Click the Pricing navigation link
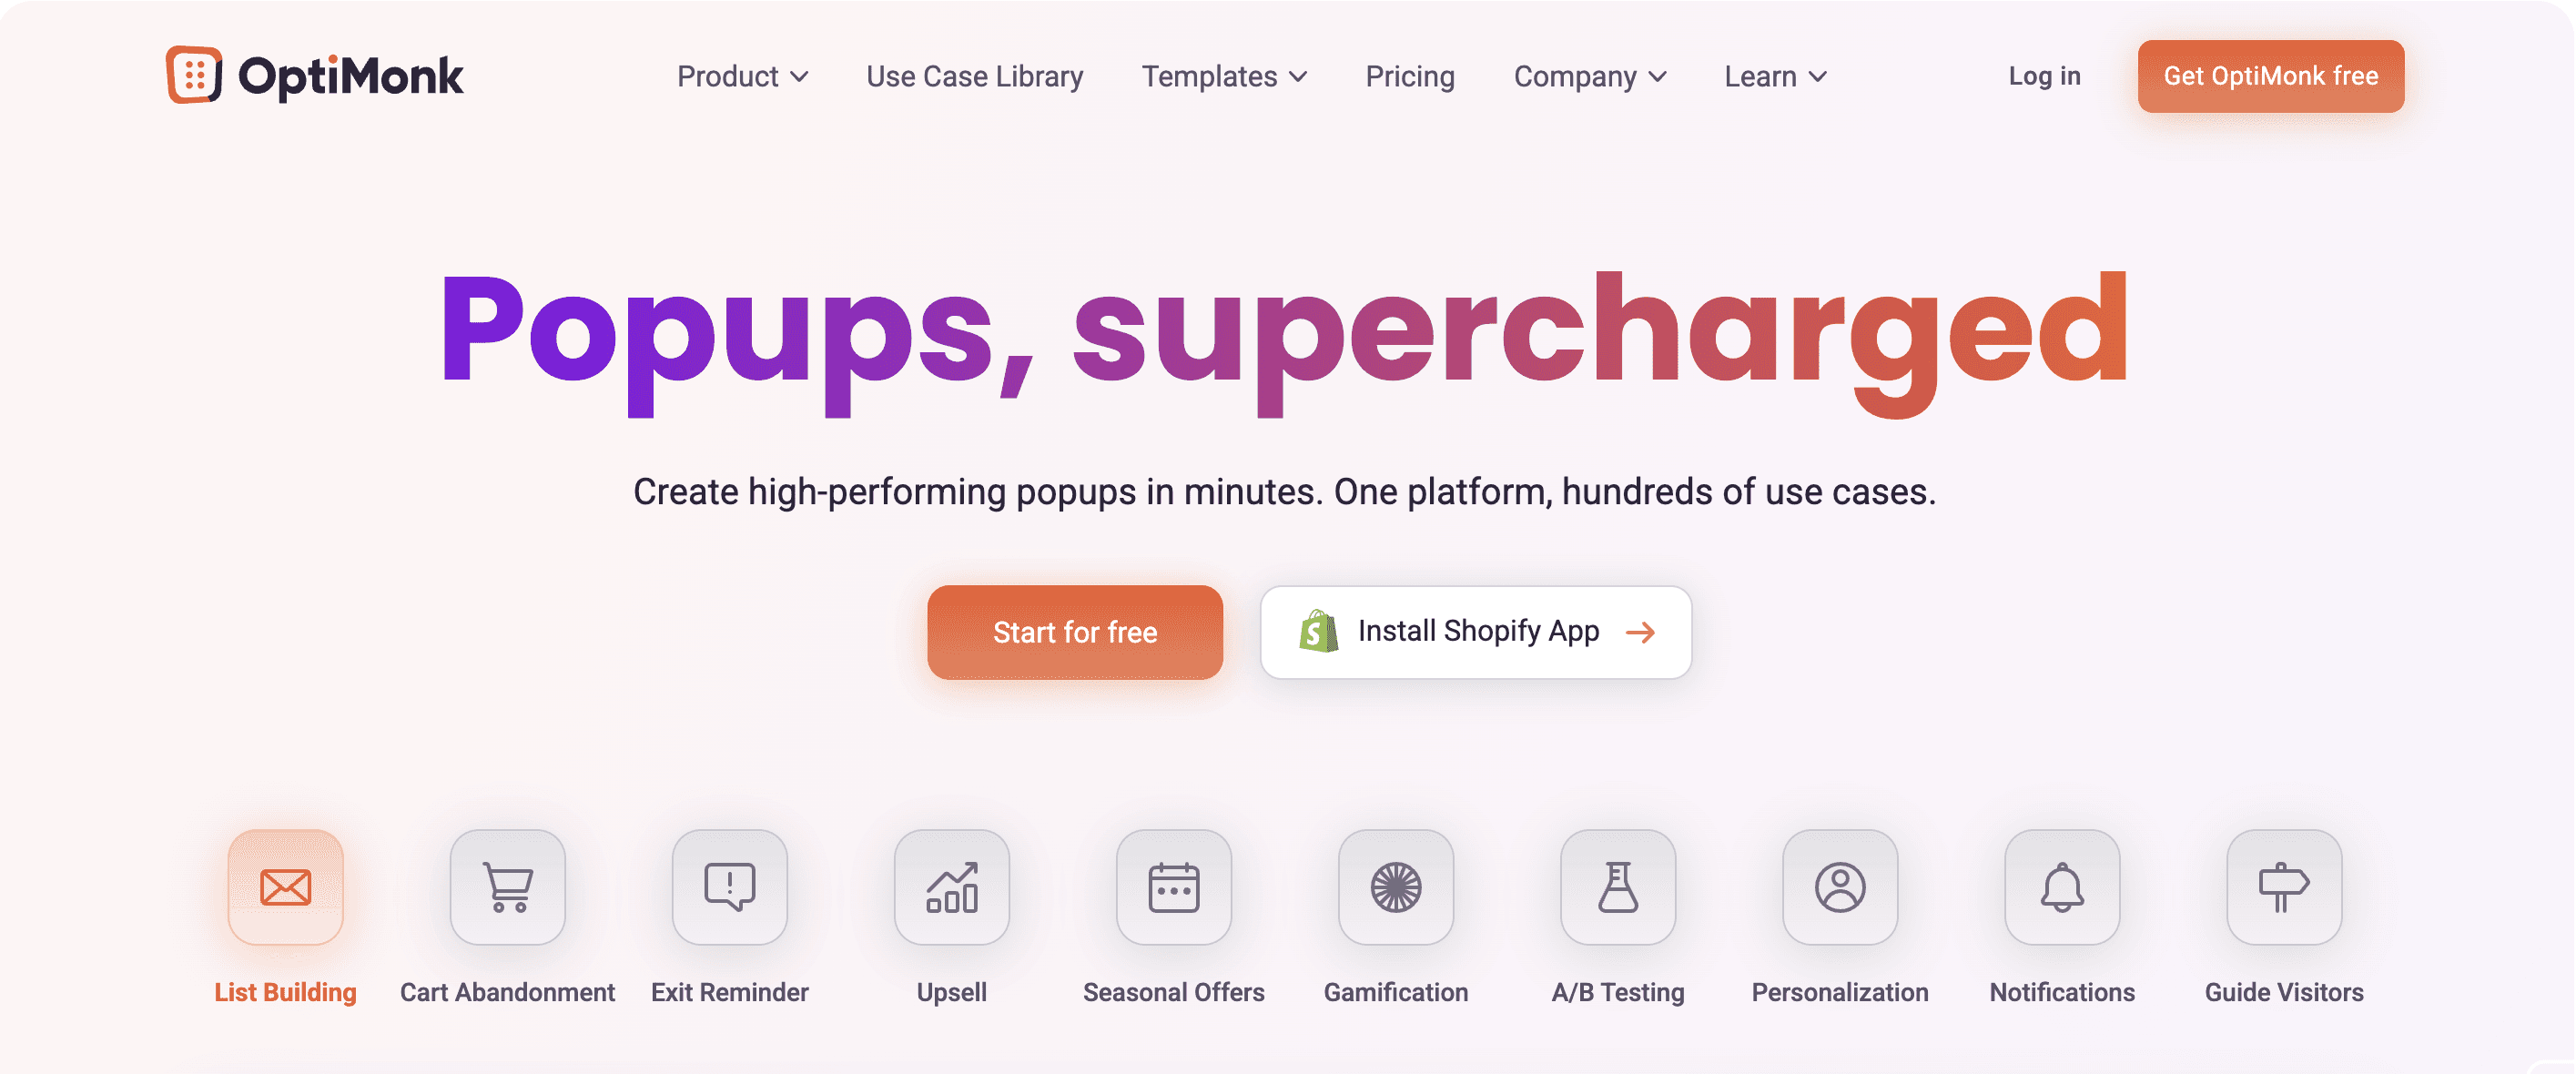Image resolution: width=2576 pixels, height=1074 pixels. click(1410, 76)
